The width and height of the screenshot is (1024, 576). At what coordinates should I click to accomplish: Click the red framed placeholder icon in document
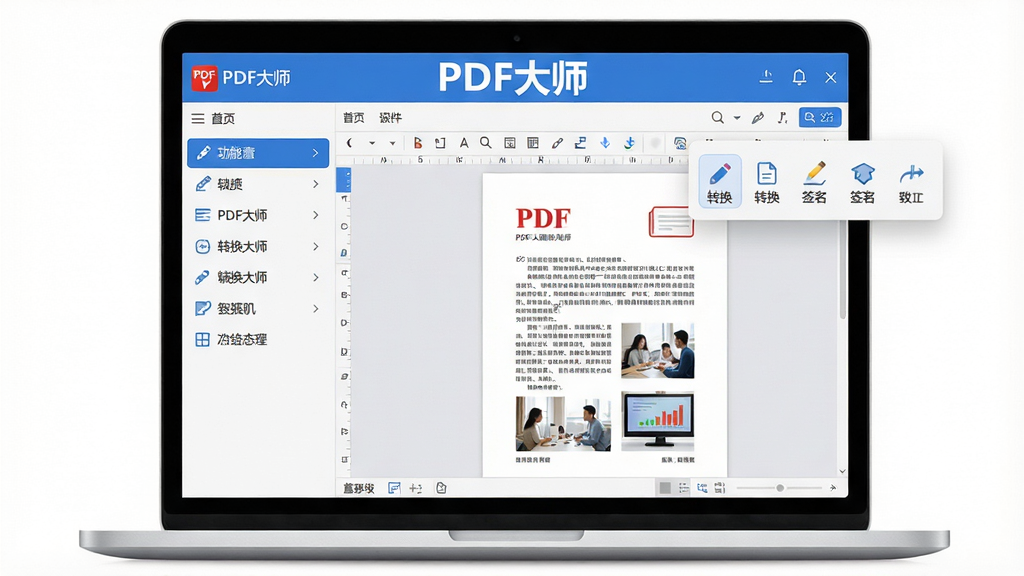pos(671,221)
